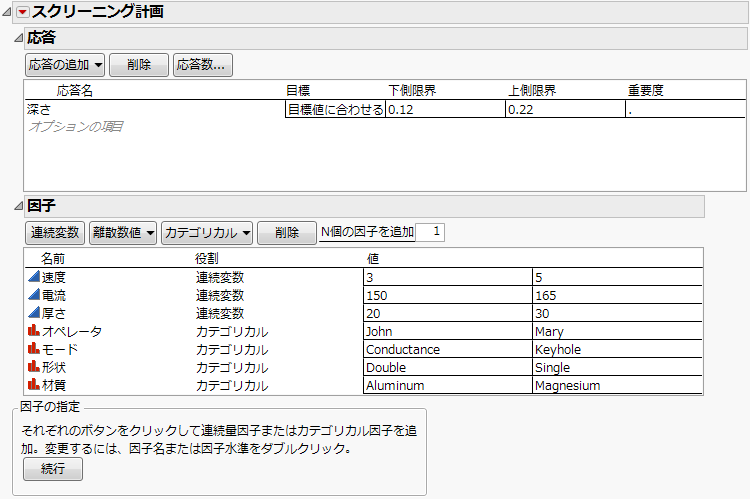The image size is (750, 499).
Task: Click the categorical icon next to モード
Action: [33, 349]
